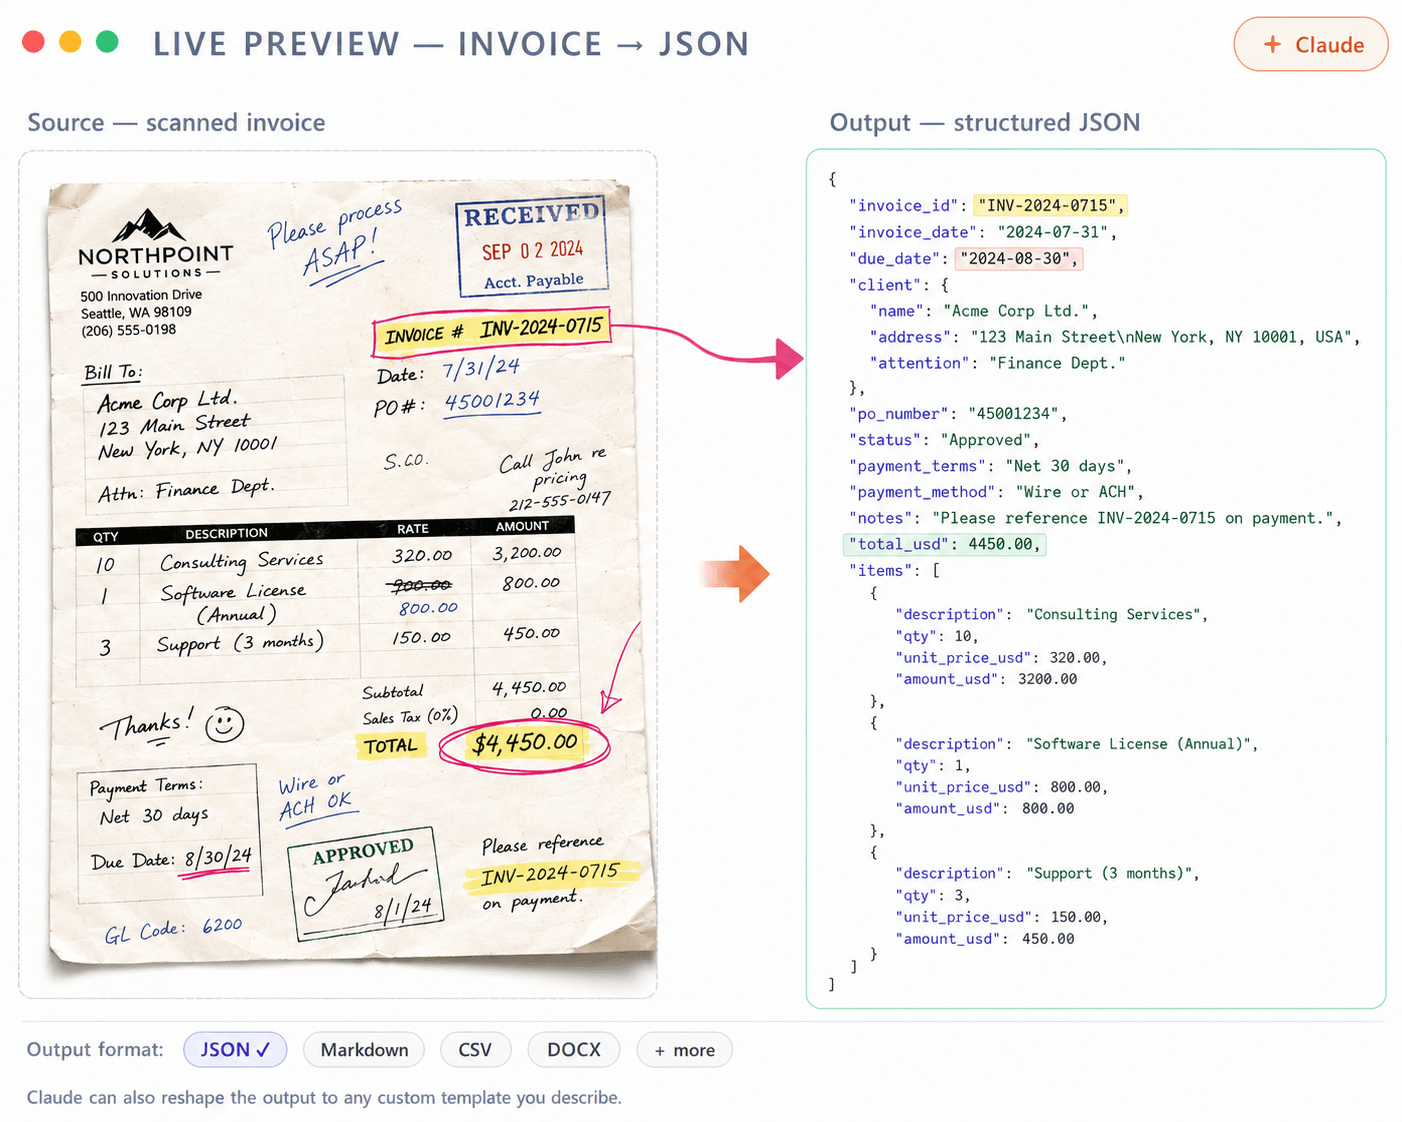Click the yellow minimize window dot

(70, 42)
